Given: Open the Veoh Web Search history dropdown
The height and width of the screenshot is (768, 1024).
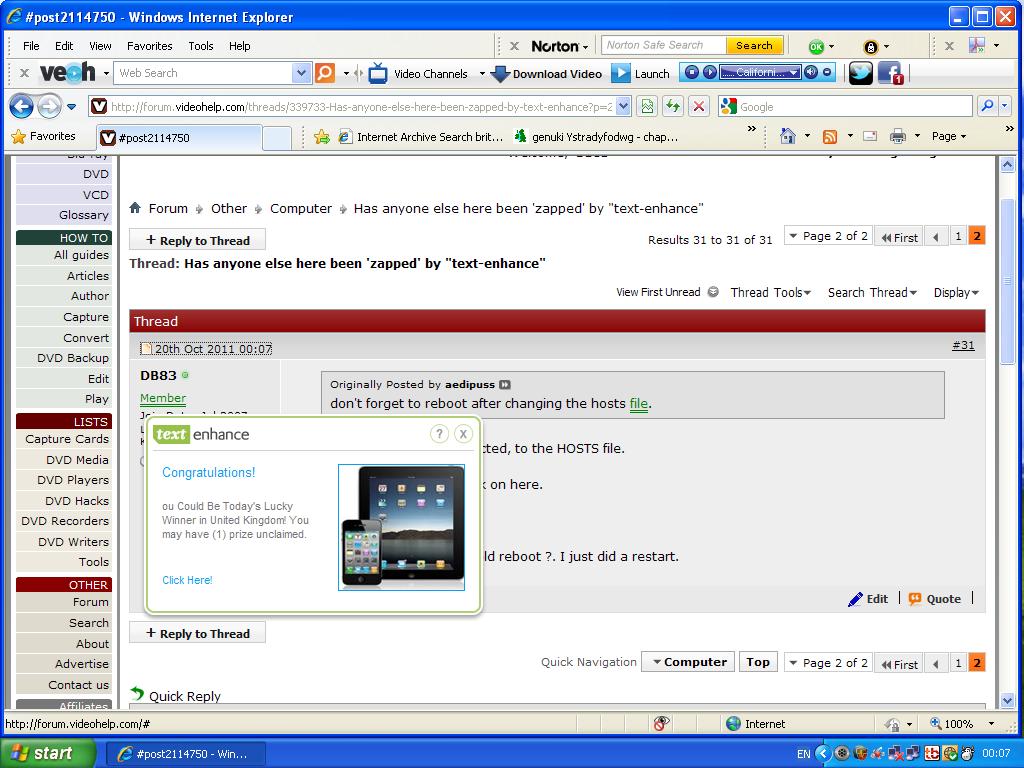Looking at the screenshot, I should 300,73.
